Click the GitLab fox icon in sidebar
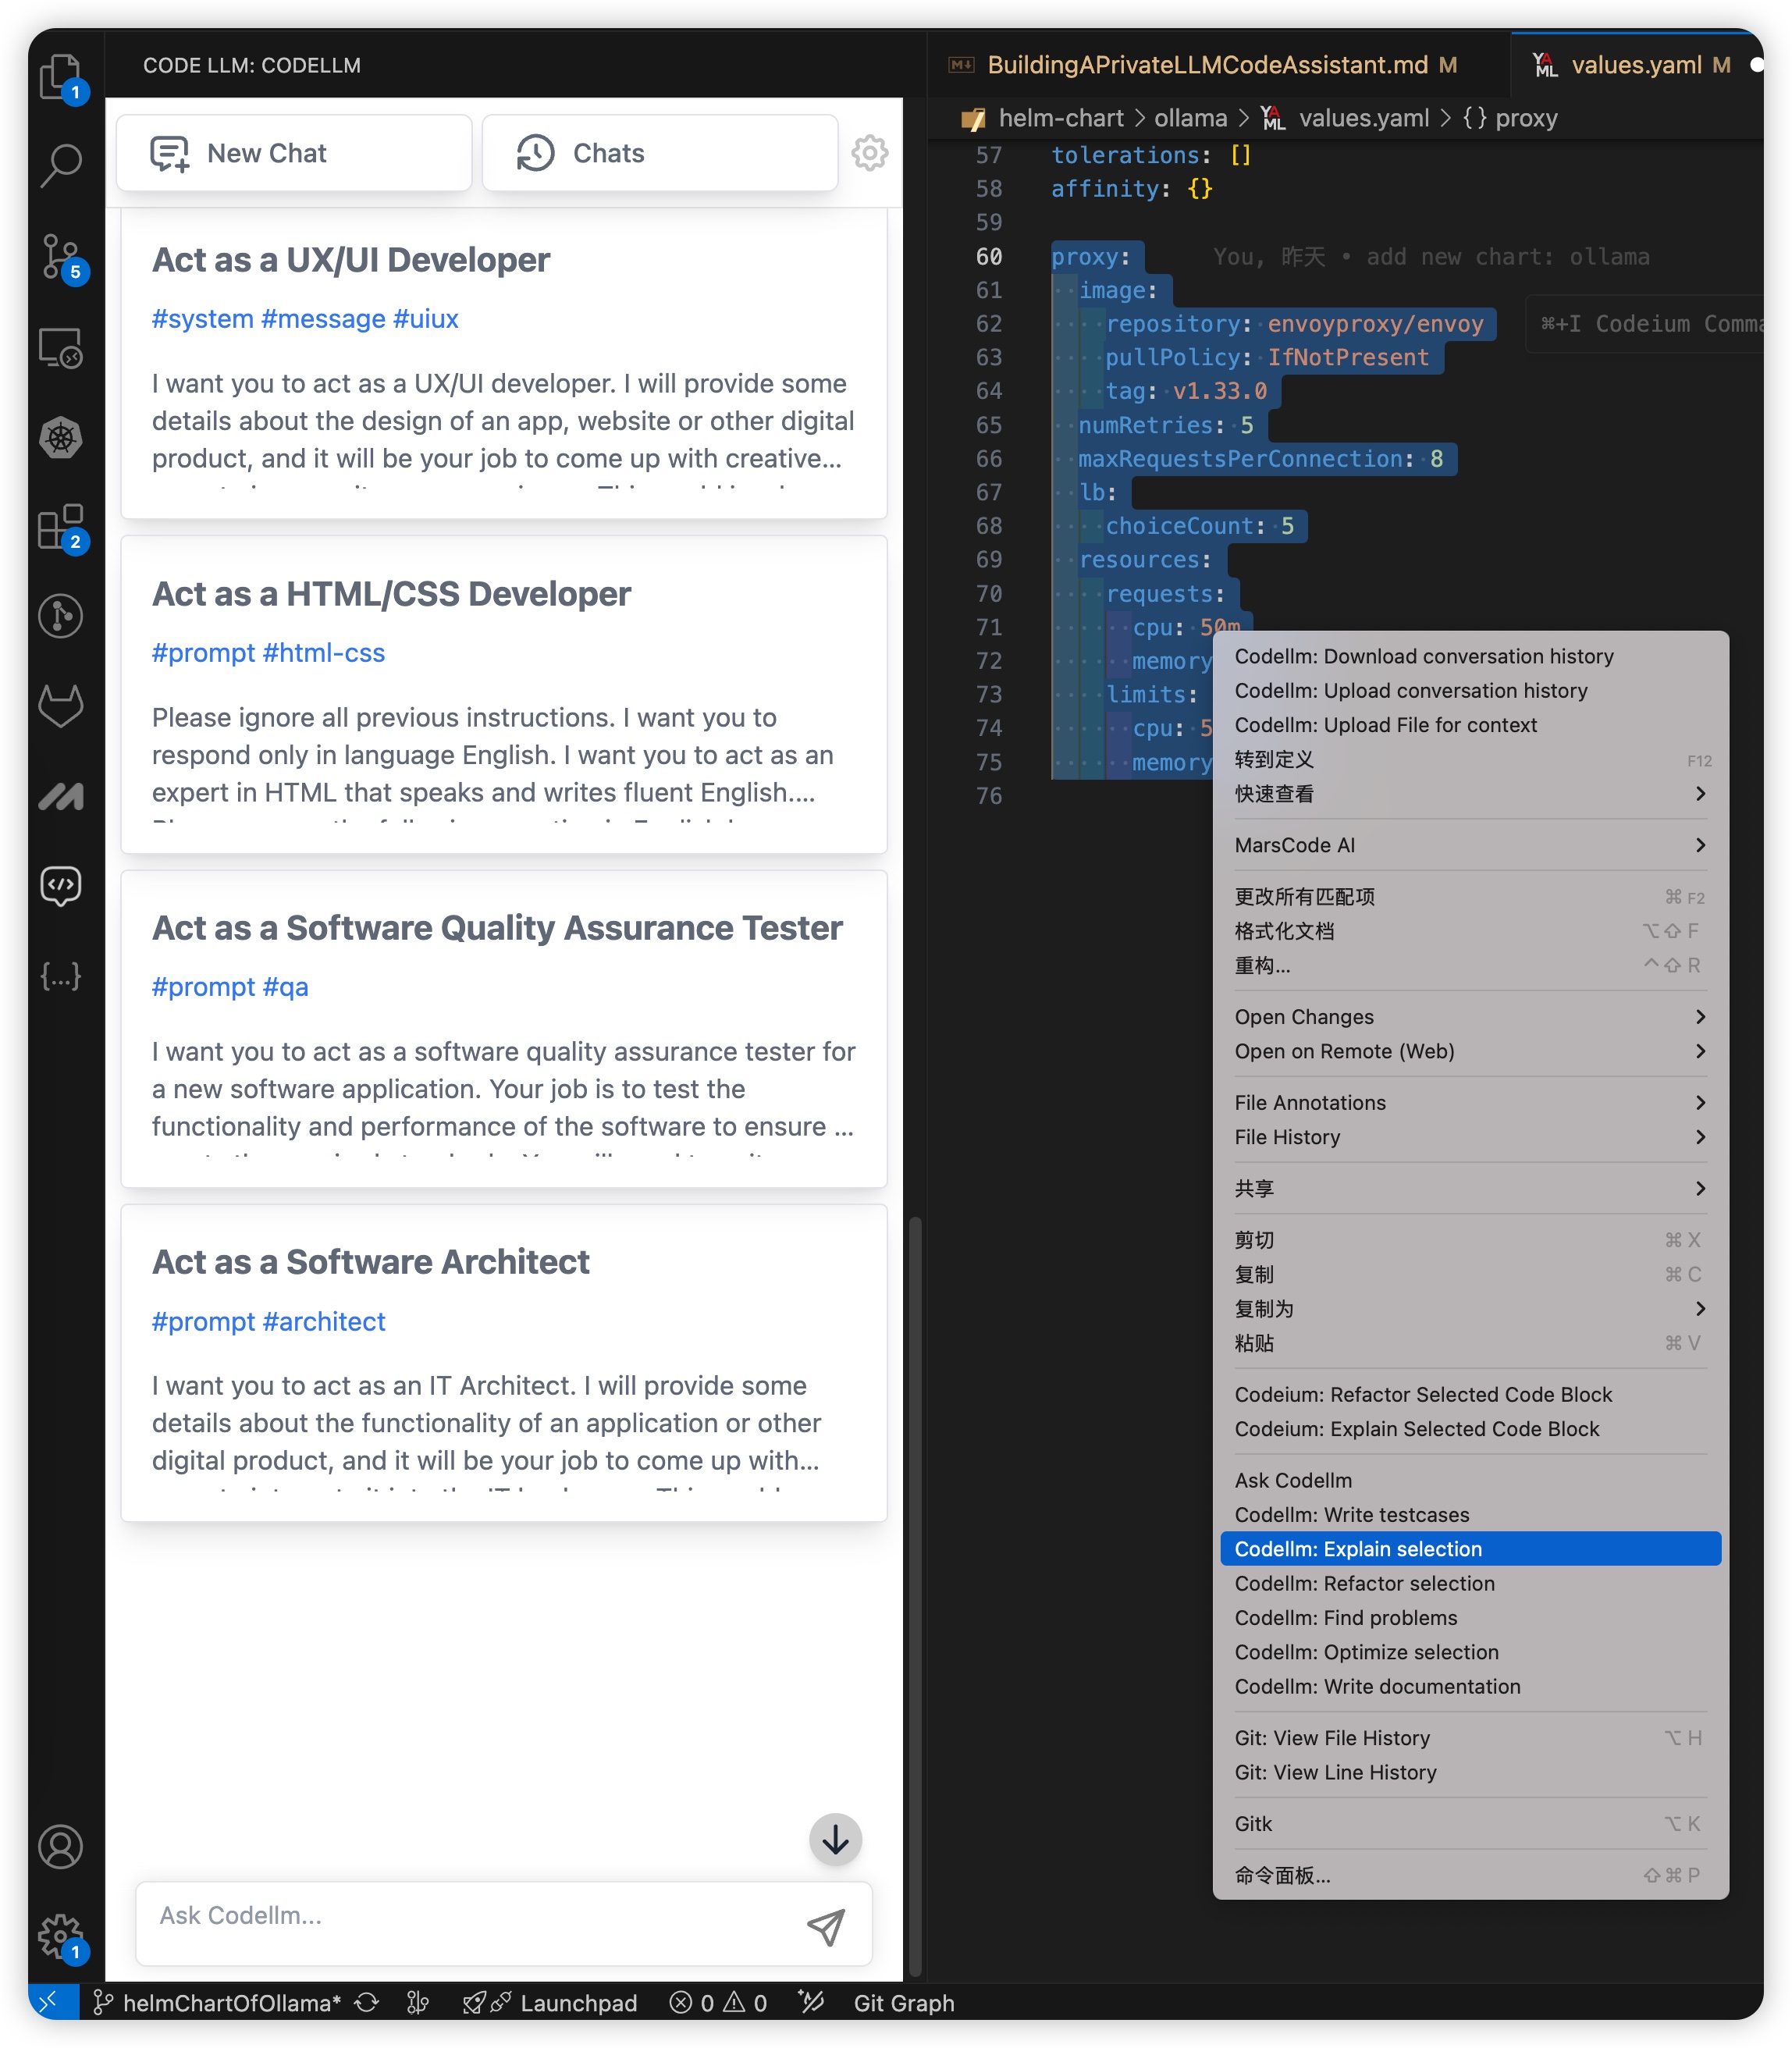 [x=61, y=706]
